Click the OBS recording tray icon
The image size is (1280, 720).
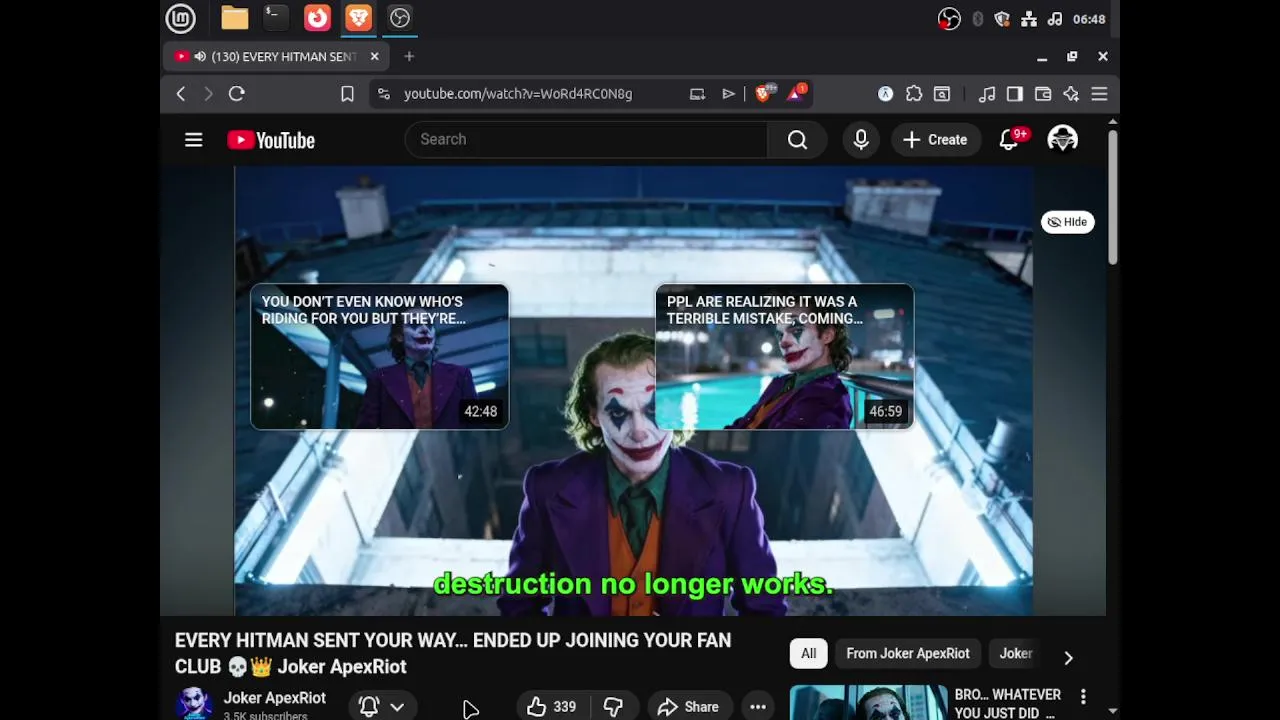(x=949, y=19)
